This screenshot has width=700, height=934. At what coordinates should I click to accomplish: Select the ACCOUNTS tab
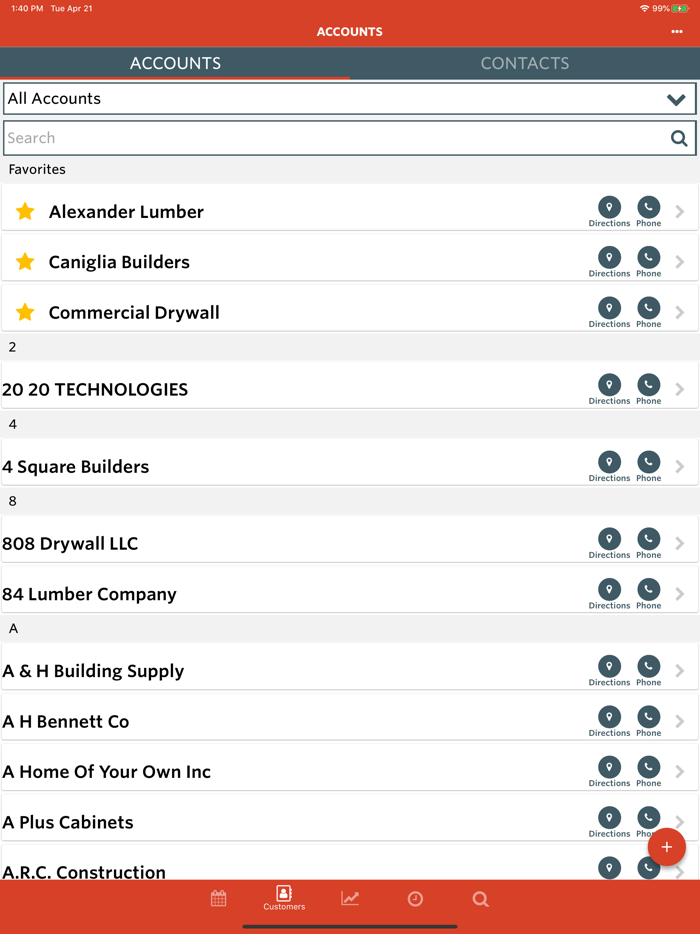click(x=175, y=63)
